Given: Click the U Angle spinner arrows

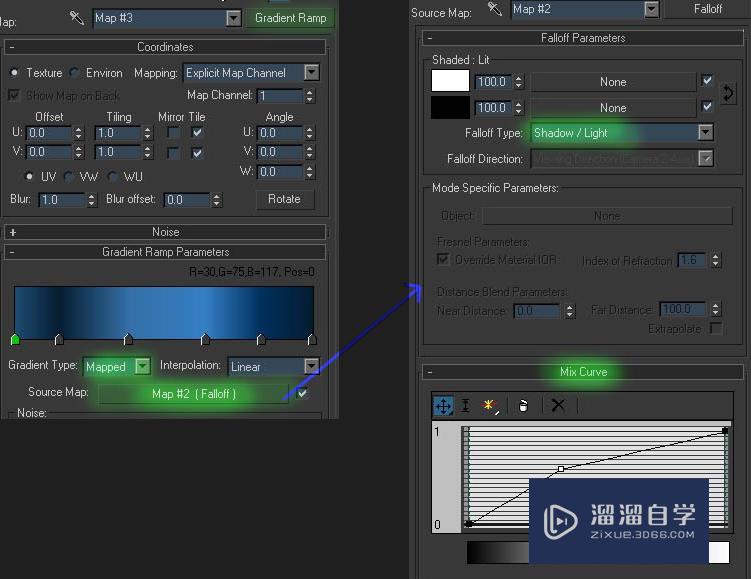Looking at the screenshot, I should [x=309, y=133].
